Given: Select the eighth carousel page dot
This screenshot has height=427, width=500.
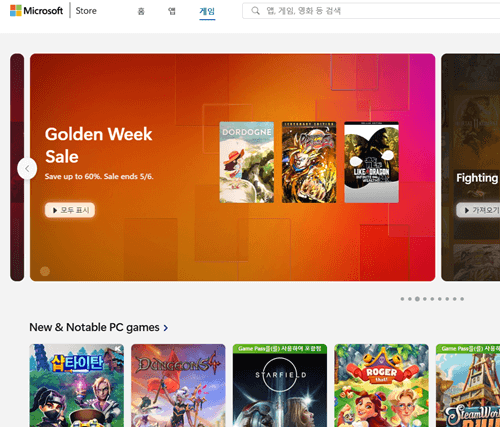Looking at the screenshot, I should click(455, 299).
